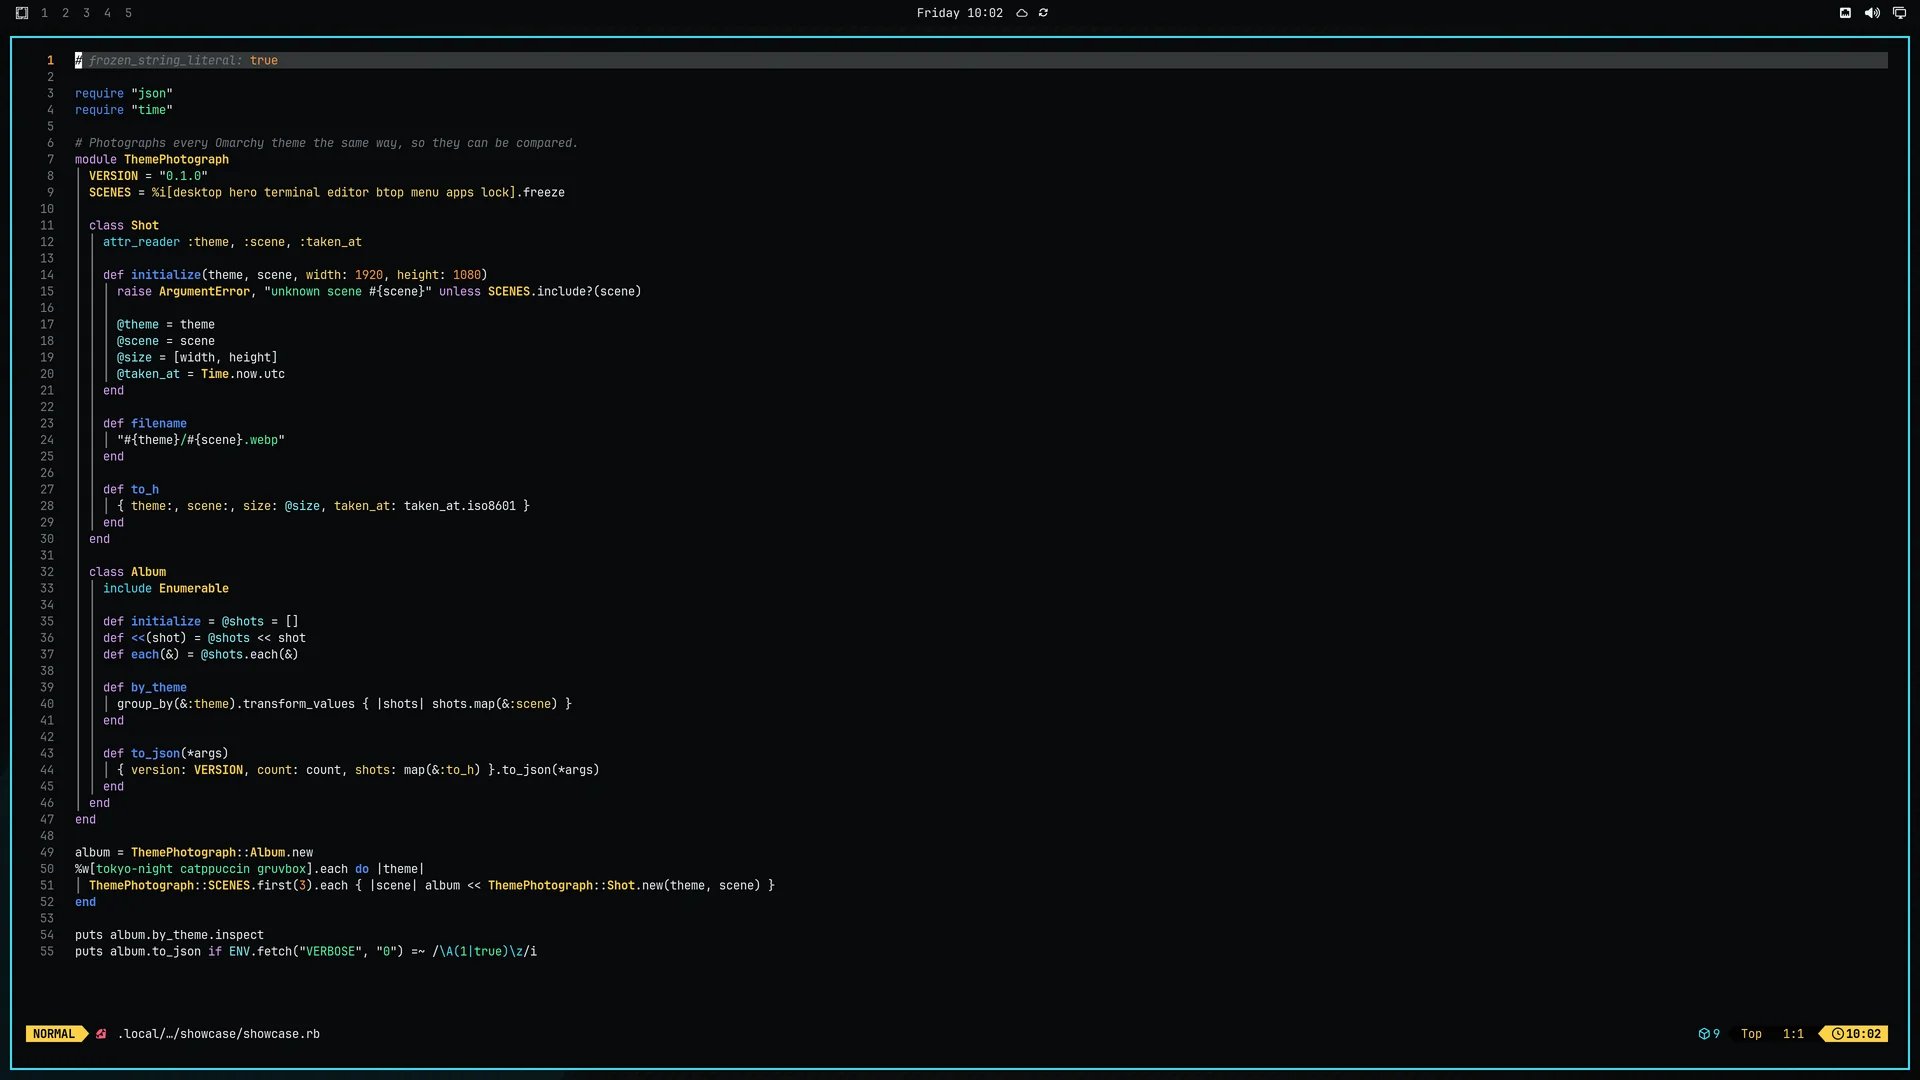
Task: Click the cloud weather icon beside the clock
Action: point(1022,13)
